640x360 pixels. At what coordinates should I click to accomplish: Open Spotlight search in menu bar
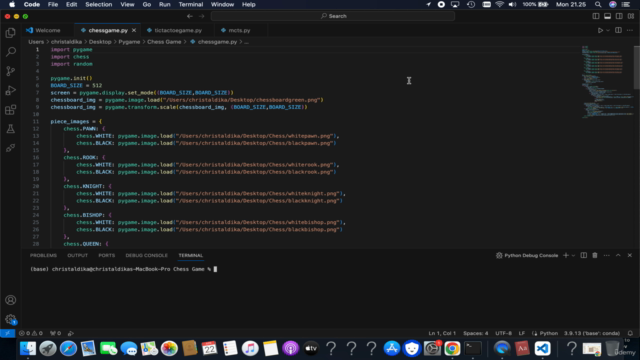pyautogui.click(x=598, y=4)
